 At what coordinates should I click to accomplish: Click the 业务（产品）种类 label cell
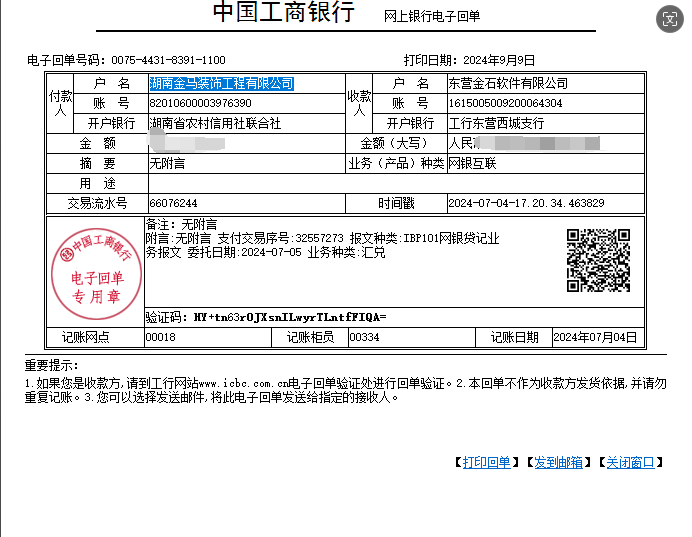point(396,164)
